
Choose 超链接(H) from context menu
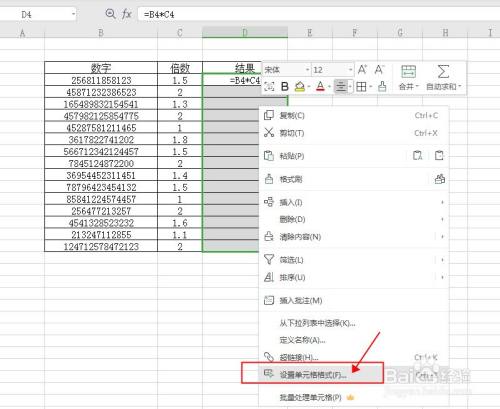[x=354, y=357]
